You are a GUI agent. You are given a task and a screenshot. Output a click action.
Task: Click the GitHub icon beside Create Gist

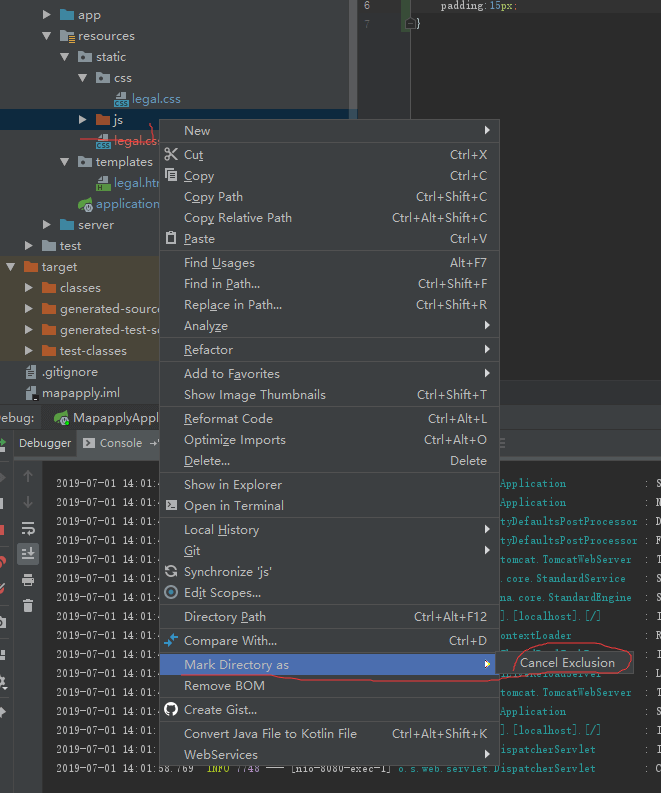point(171,710)
